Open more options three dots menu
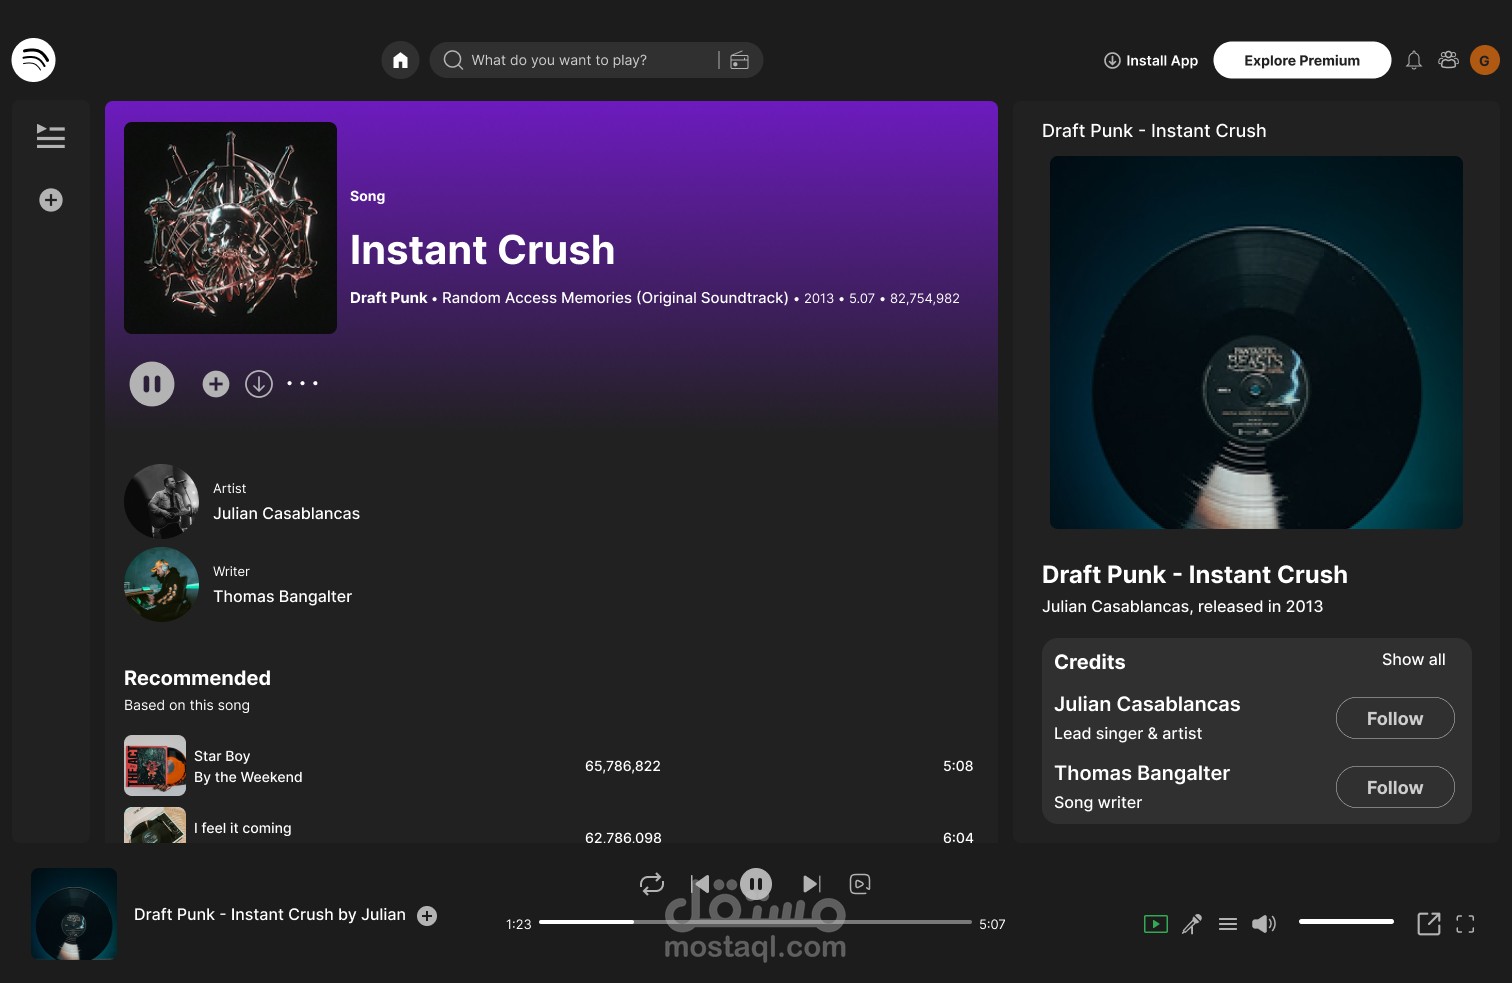The image size is (1512, 983). coord(302,383)
